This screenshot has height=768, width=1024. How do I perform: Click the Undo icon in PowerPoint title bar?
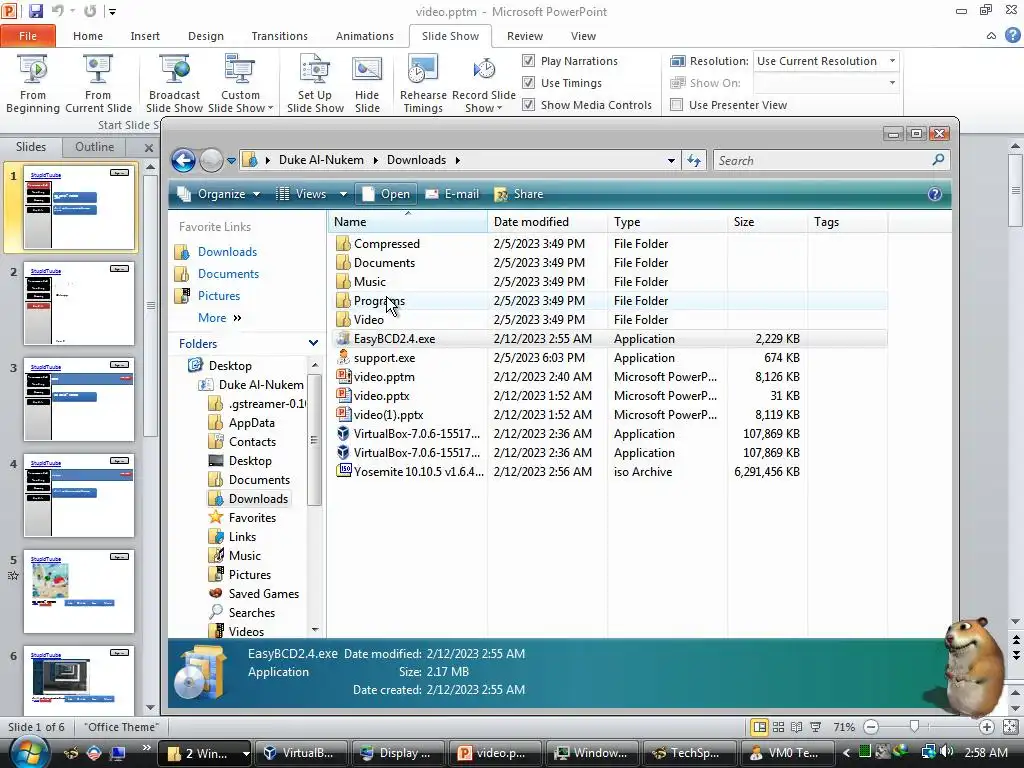(57, 11)
